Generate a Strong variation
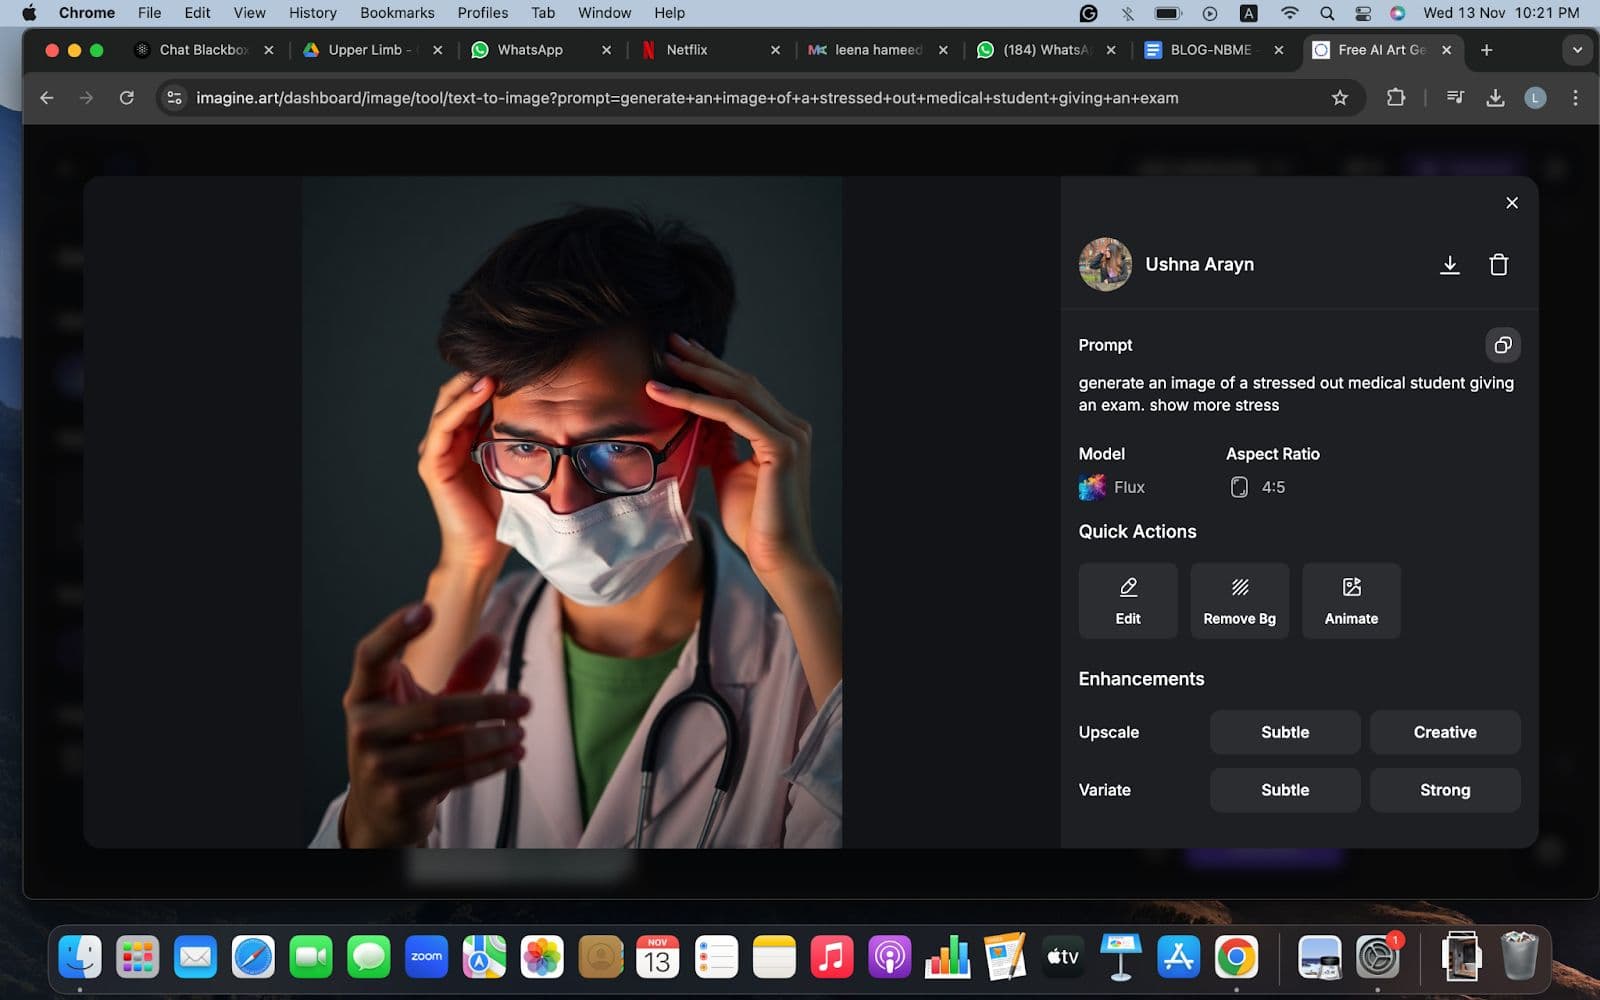 [1444, 790]
